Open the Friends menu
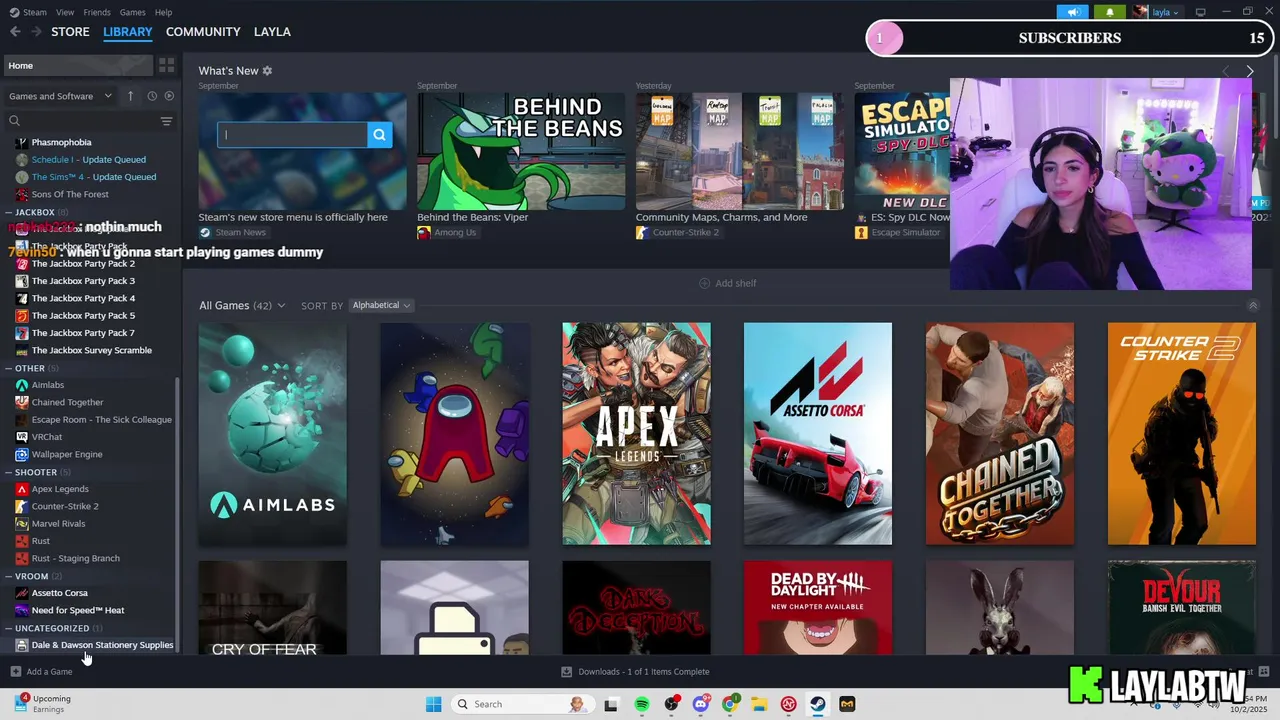 (97, 12)
